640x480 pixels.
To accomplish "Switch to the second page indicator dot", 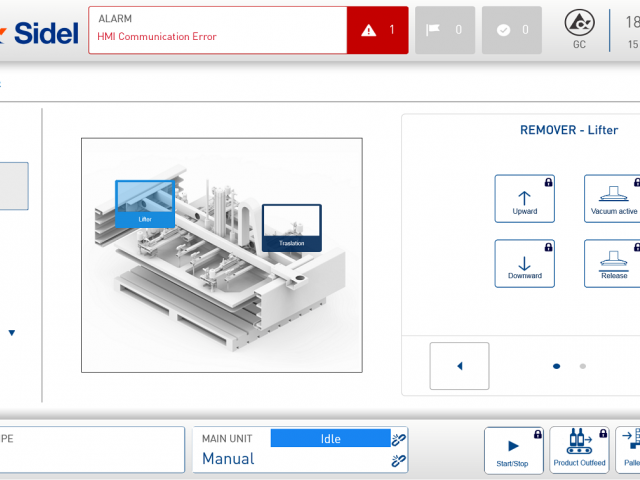I will pos(583,366).
